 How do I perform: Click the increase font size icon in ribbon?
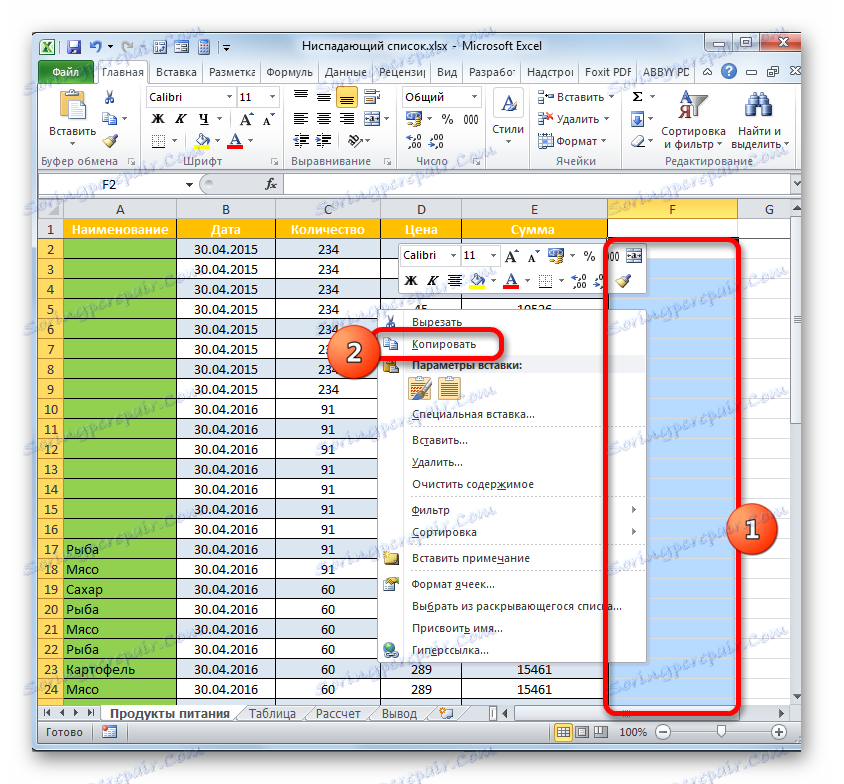pyautogui.click(x=246, y=119)
